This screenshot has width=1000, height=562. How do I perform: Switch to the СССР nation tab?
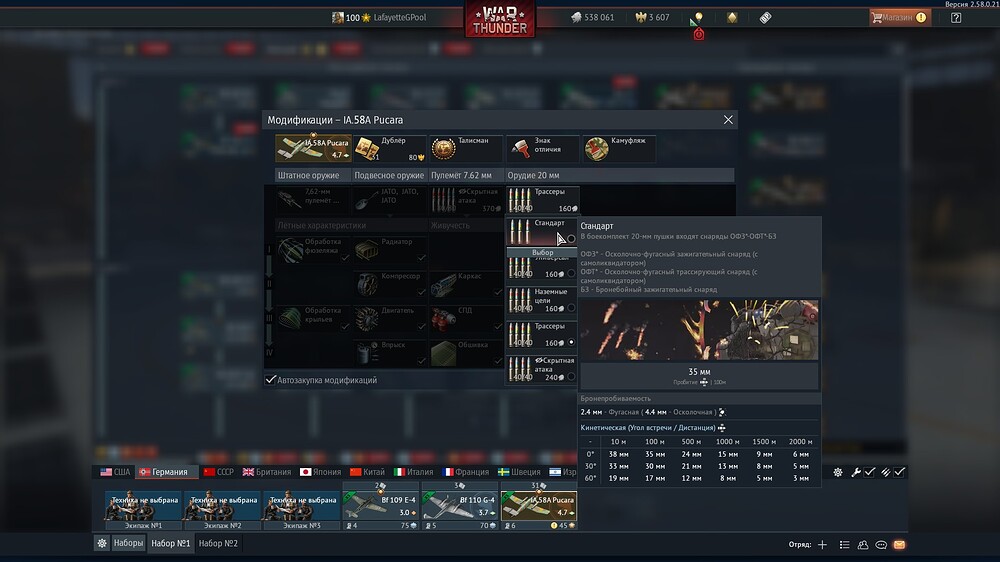(x=219, y=472)
